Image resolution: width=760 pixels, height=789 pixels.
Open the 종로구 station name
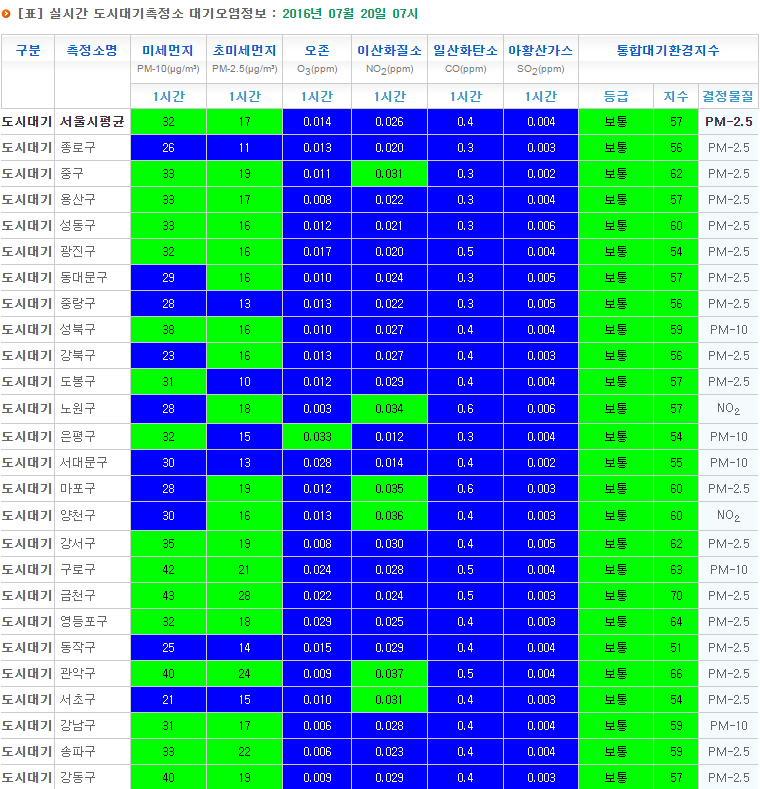pos(78,147)
